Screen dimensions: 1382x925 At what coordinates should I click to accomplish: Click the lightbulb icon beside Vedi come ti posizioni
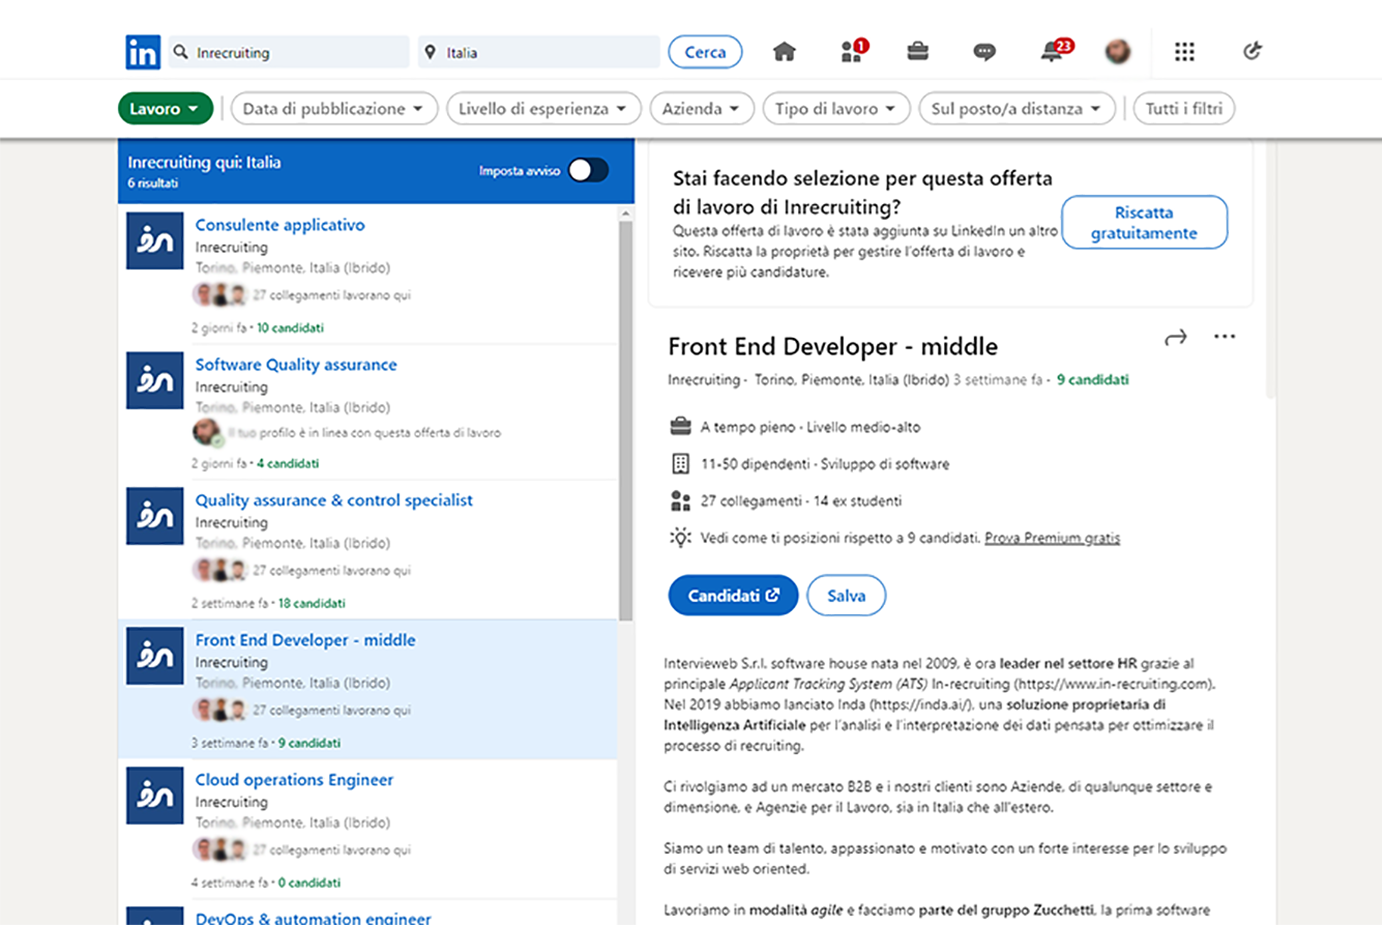pyautogui.click(x=680, y=538)
